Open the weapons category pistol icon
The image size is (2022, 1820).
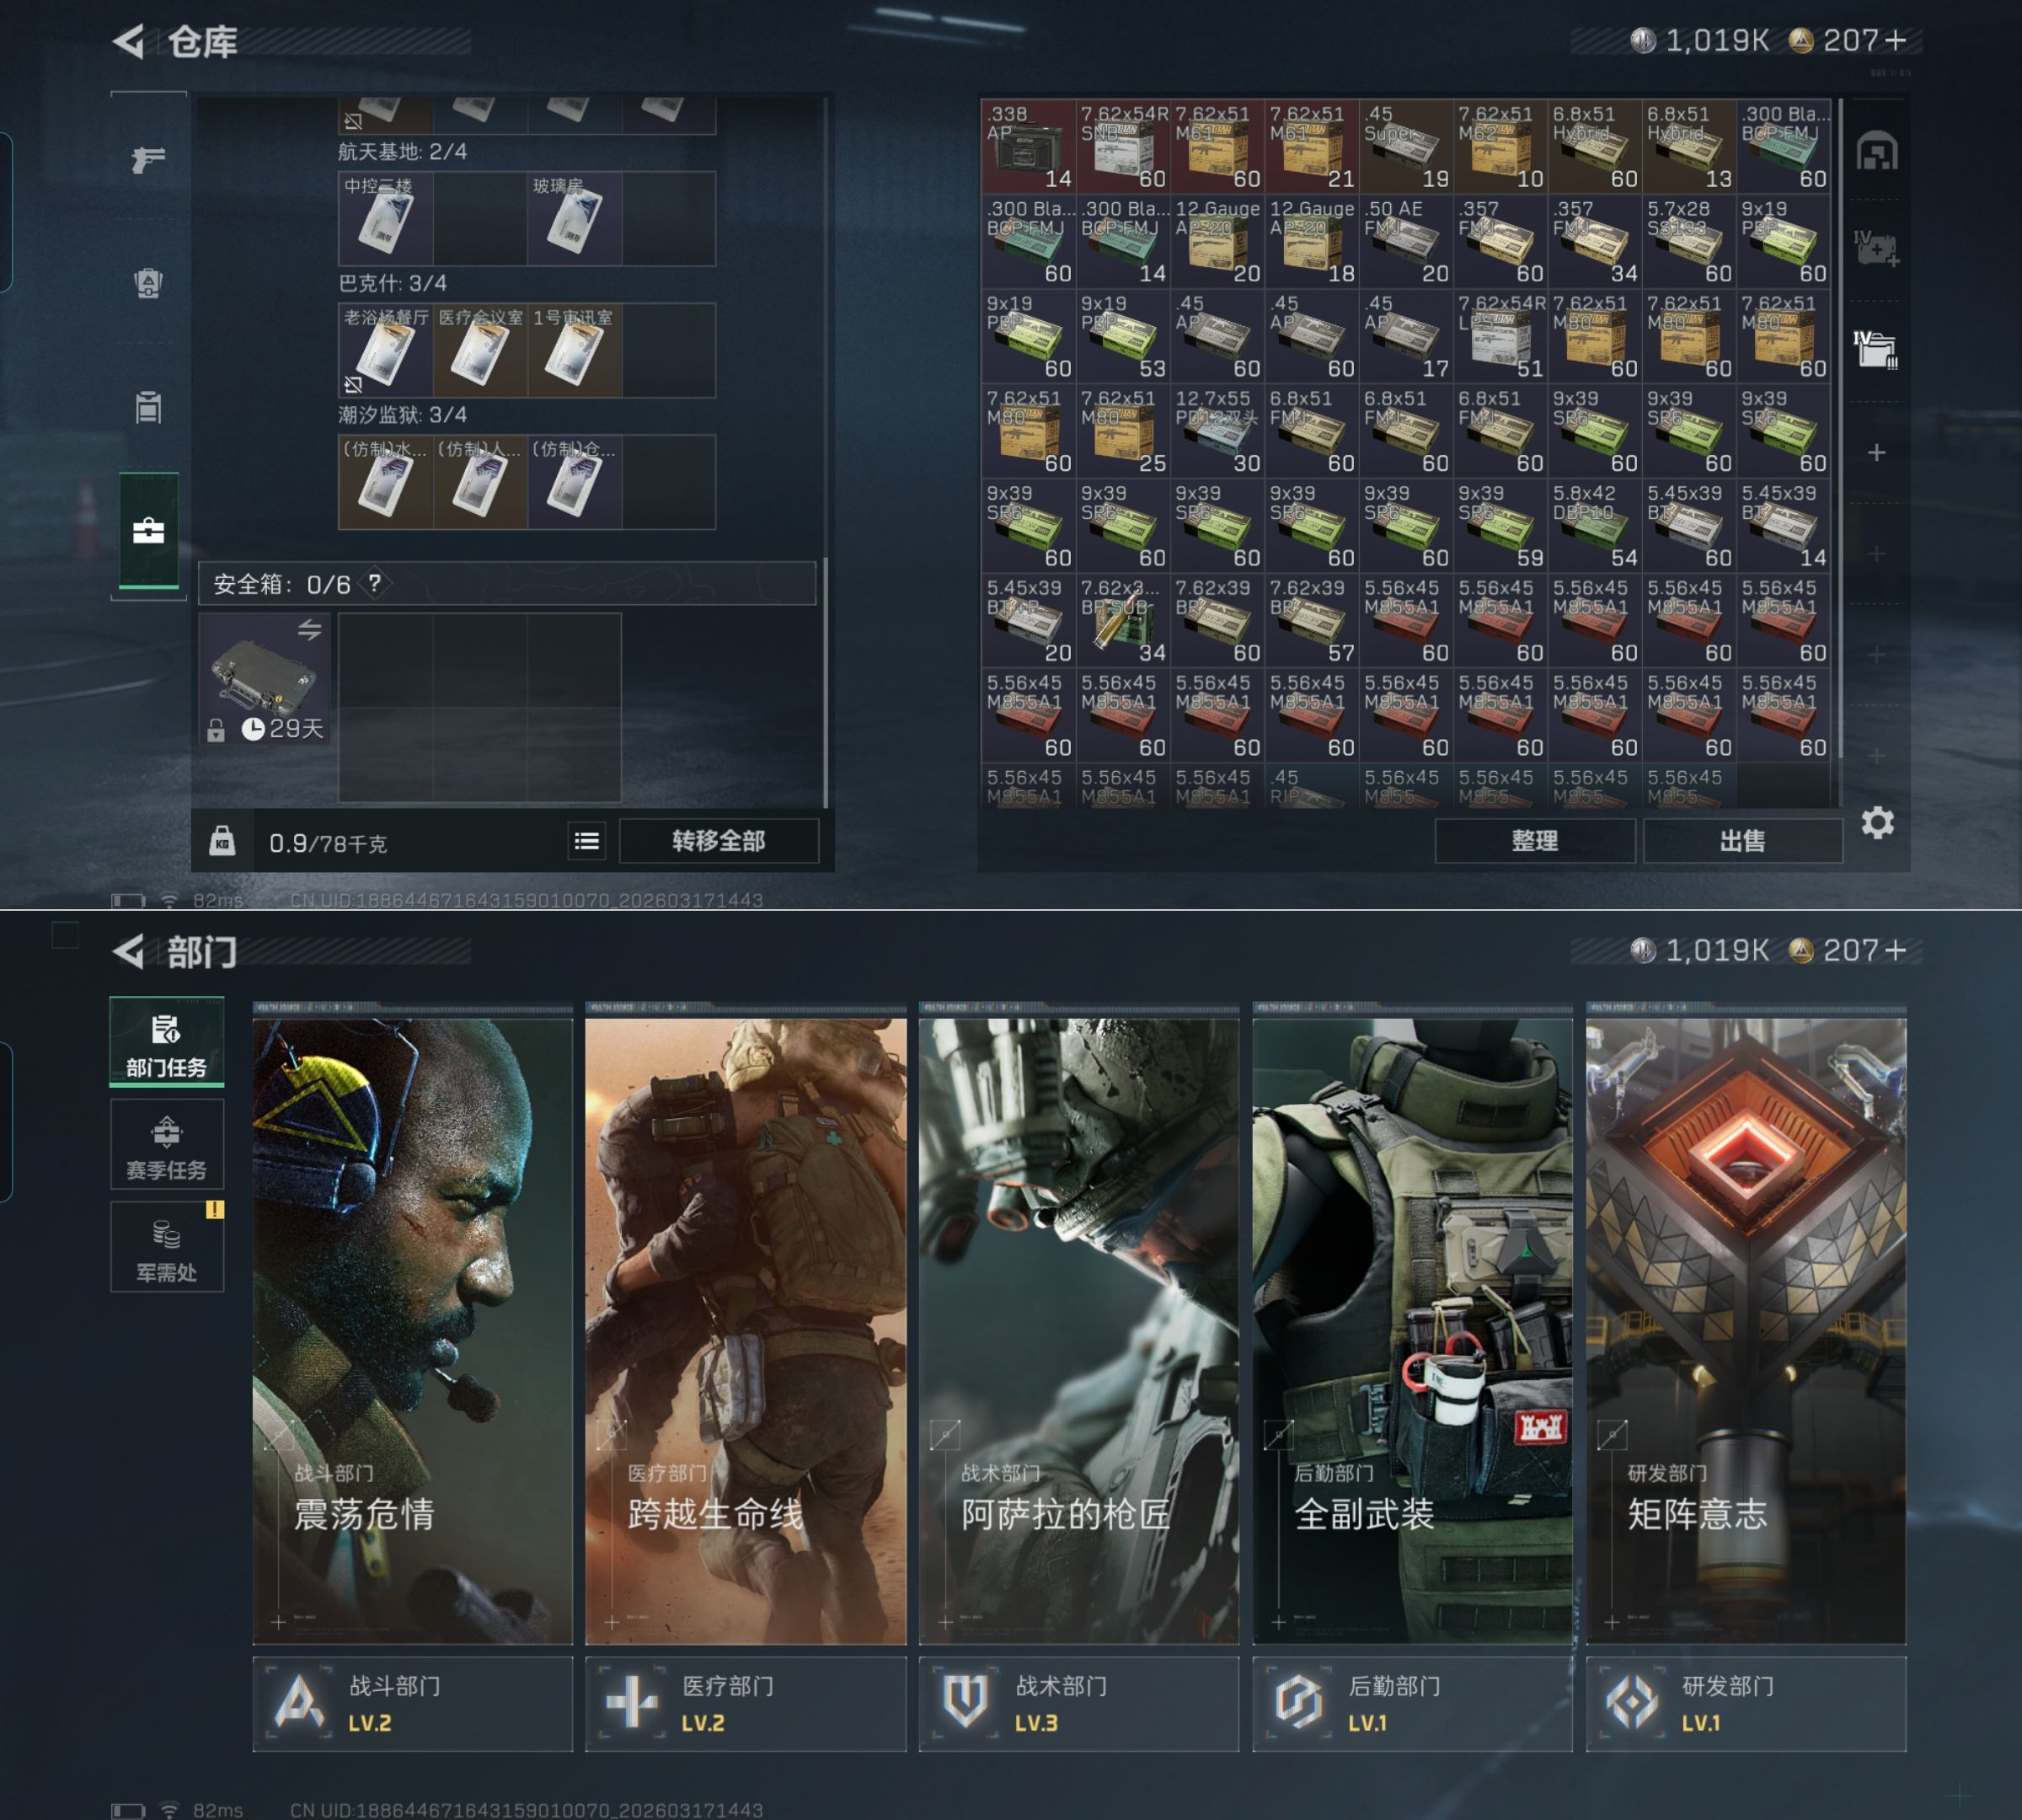148,159
